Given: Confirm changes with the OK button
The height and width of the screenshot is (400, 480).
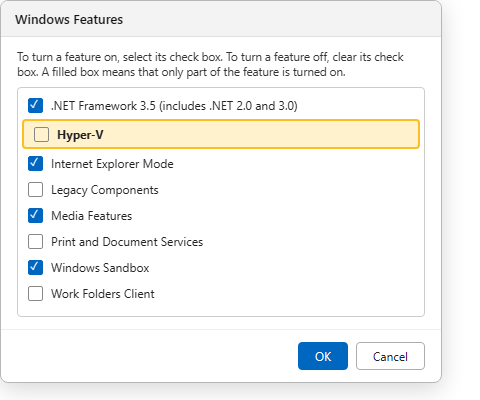Looking at the screenshot, I should pyautogui.click(x=323, y=356).
